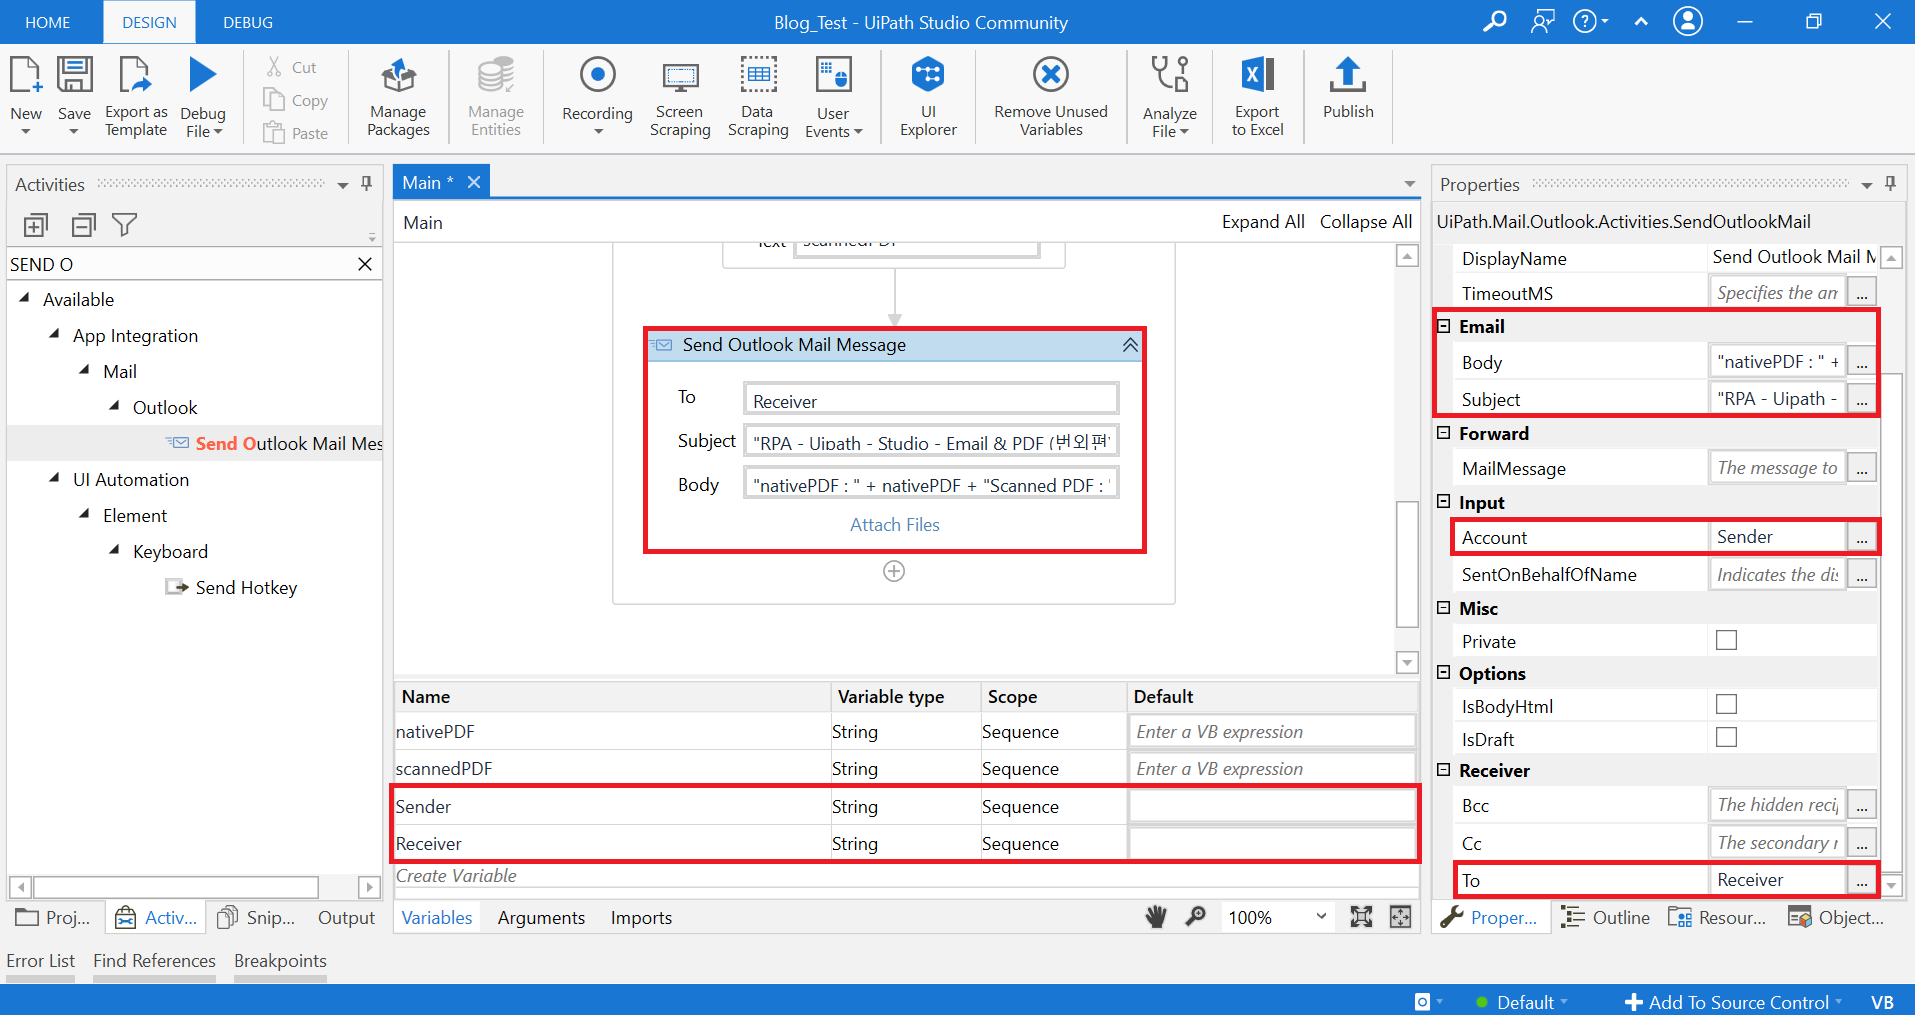The width and height of the screenshot is (1915, 1015).
Task: Collapse all activities tree icon
Action: [x=84, y=225]
